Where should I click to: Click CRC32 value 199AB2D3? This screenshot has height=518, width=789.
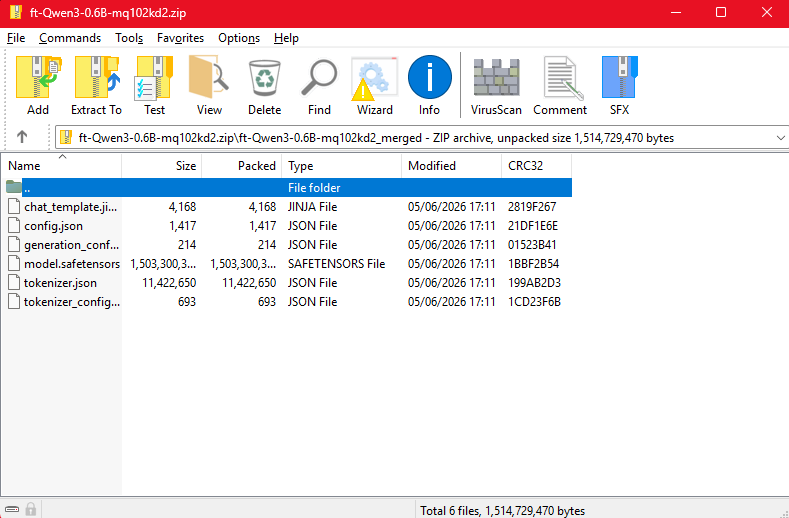click(x=534, y=283)
